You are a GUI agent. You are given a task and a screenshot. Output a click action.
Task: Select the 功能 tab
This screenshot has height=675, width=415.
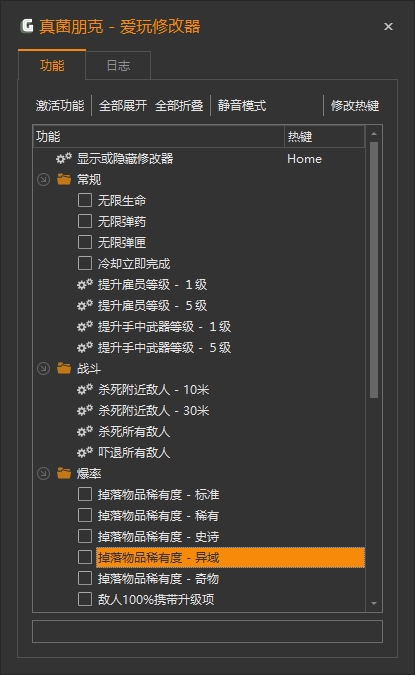(x=52, y=65)
